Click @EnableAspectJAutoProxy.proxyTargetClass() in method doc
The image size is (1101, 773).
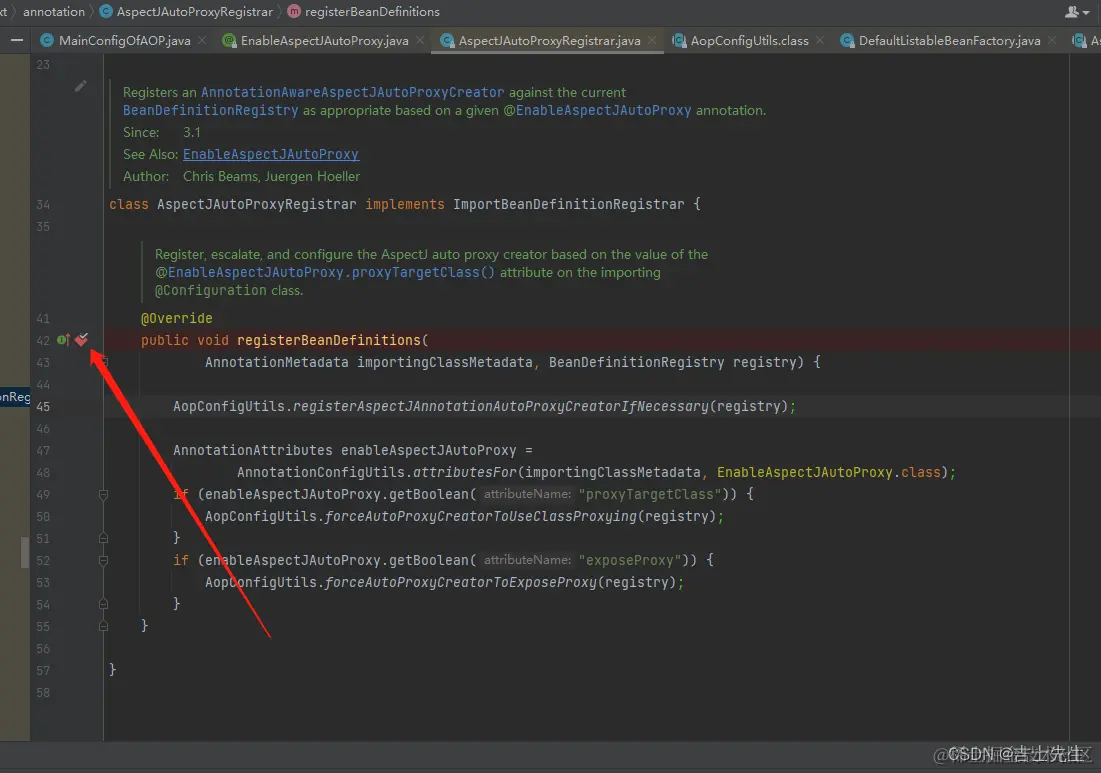click(x=325, y=272)
